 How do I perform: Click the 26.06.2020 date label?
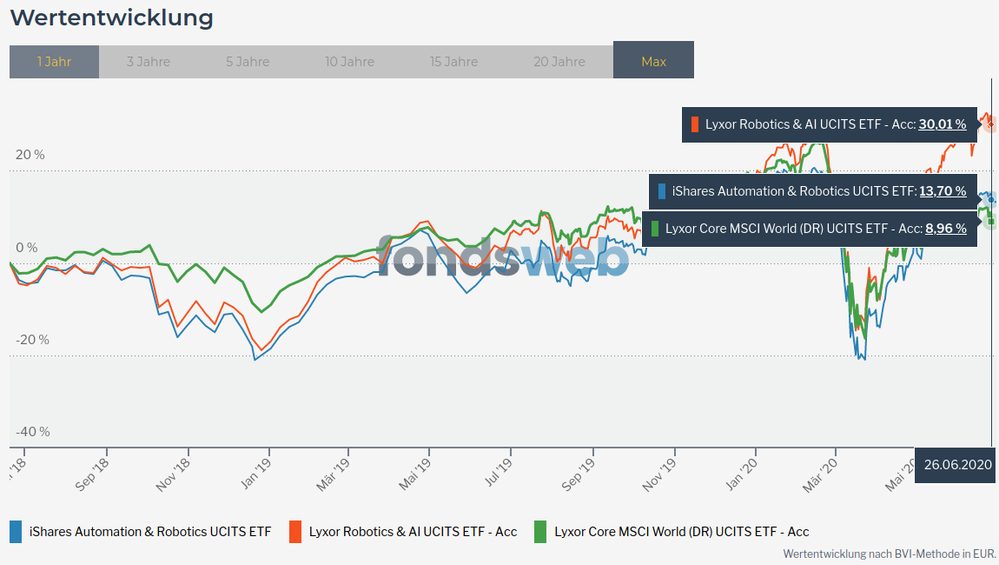click(956, 464)
